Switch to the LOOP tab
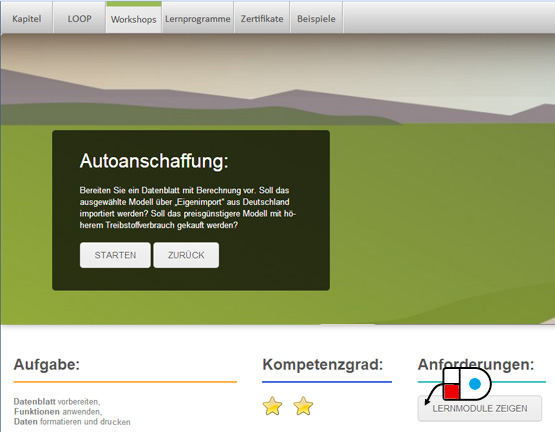555x432 pixels. pyautogui.click(x=79, y=18)
